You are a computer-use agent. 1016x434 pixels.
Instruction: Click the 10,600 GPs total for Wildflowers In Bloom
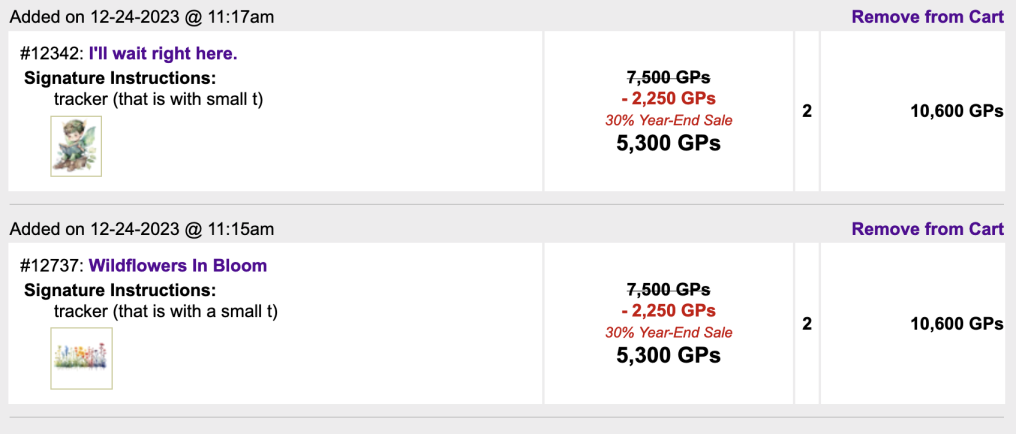[957, 324]
